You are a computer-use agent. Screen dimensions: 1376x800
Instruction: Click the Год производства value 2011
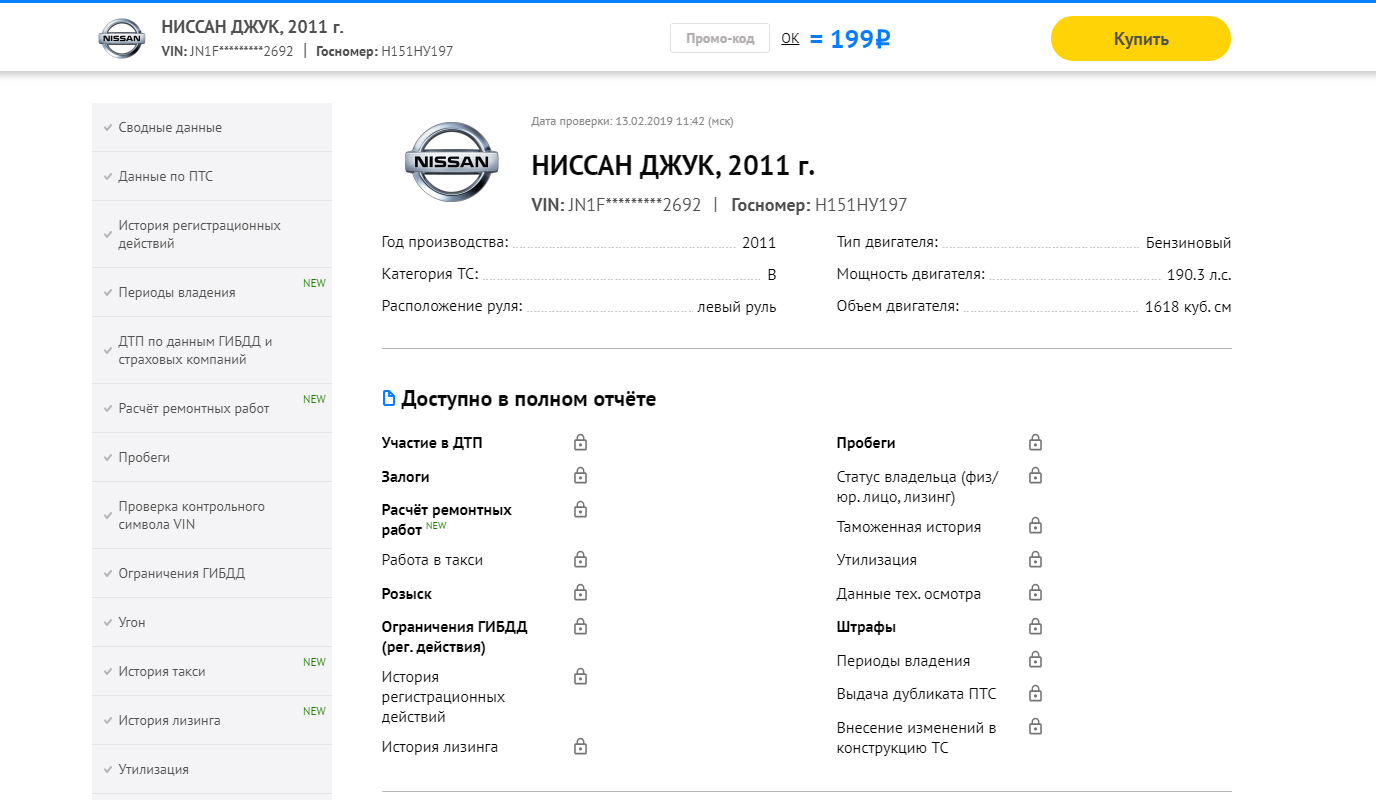759,242
